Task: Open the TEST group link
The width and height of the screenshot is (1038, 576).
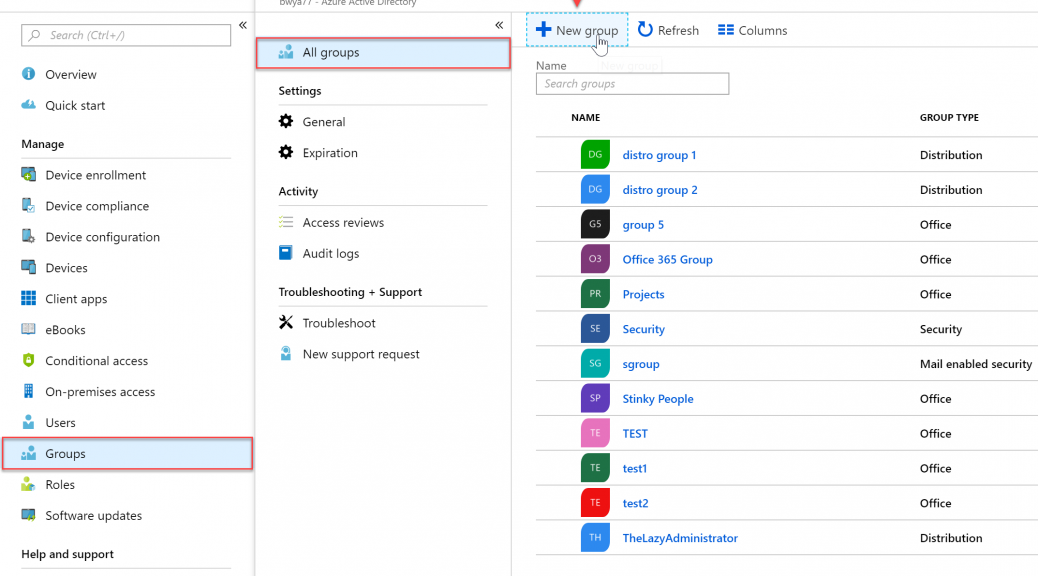Action: 635,434
